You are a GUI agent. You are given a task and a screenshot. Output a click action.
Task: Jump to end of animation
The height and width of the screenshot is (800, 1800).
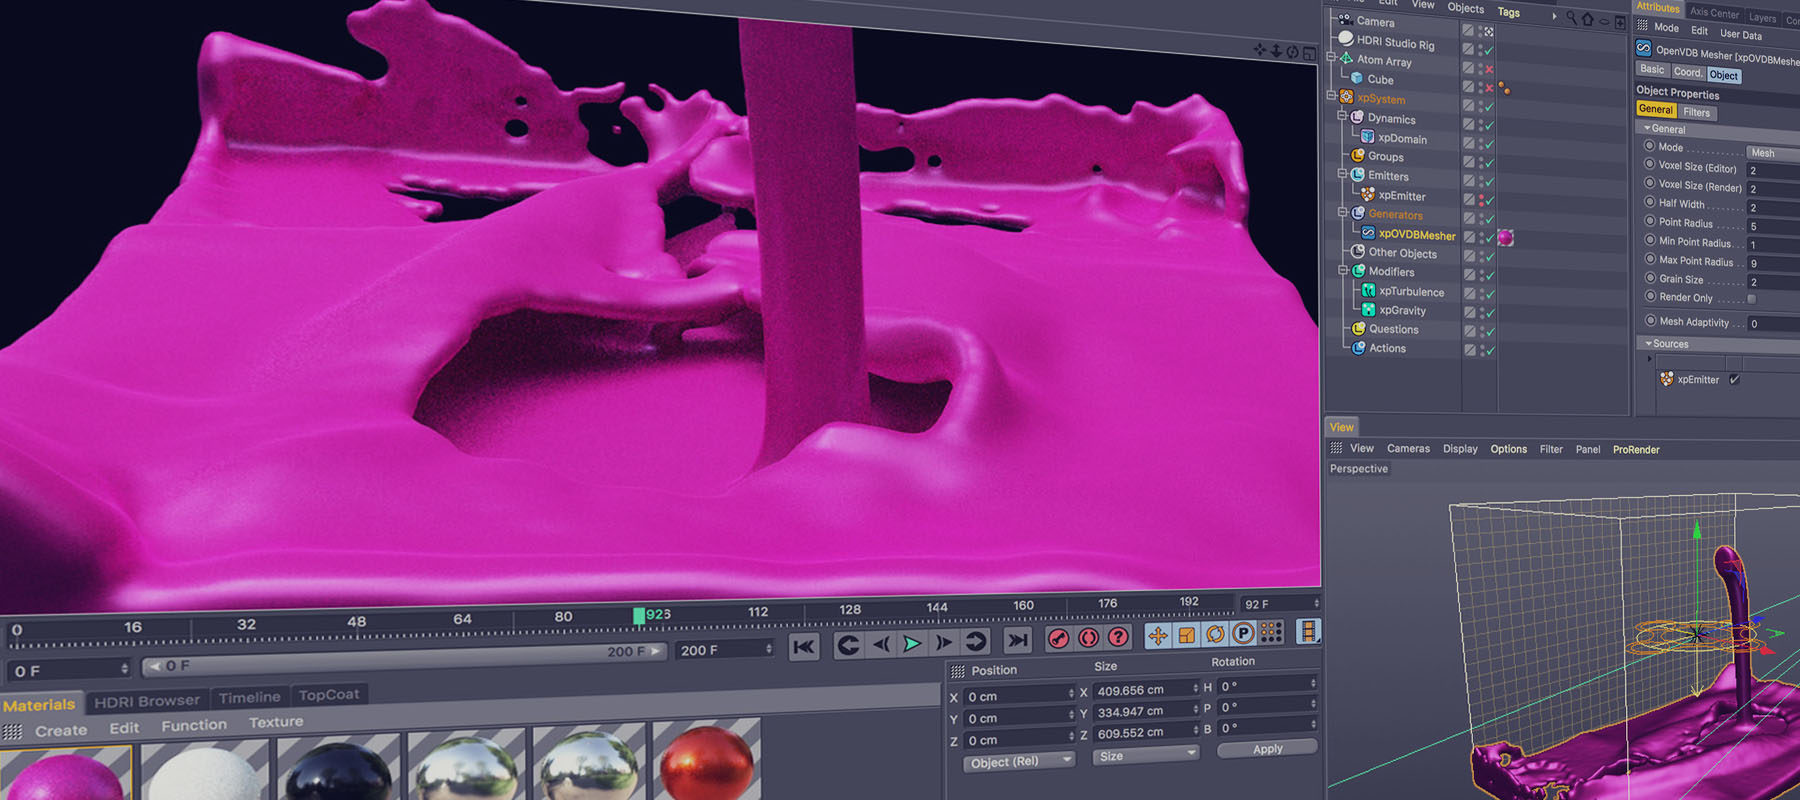tap(1018, 640)
